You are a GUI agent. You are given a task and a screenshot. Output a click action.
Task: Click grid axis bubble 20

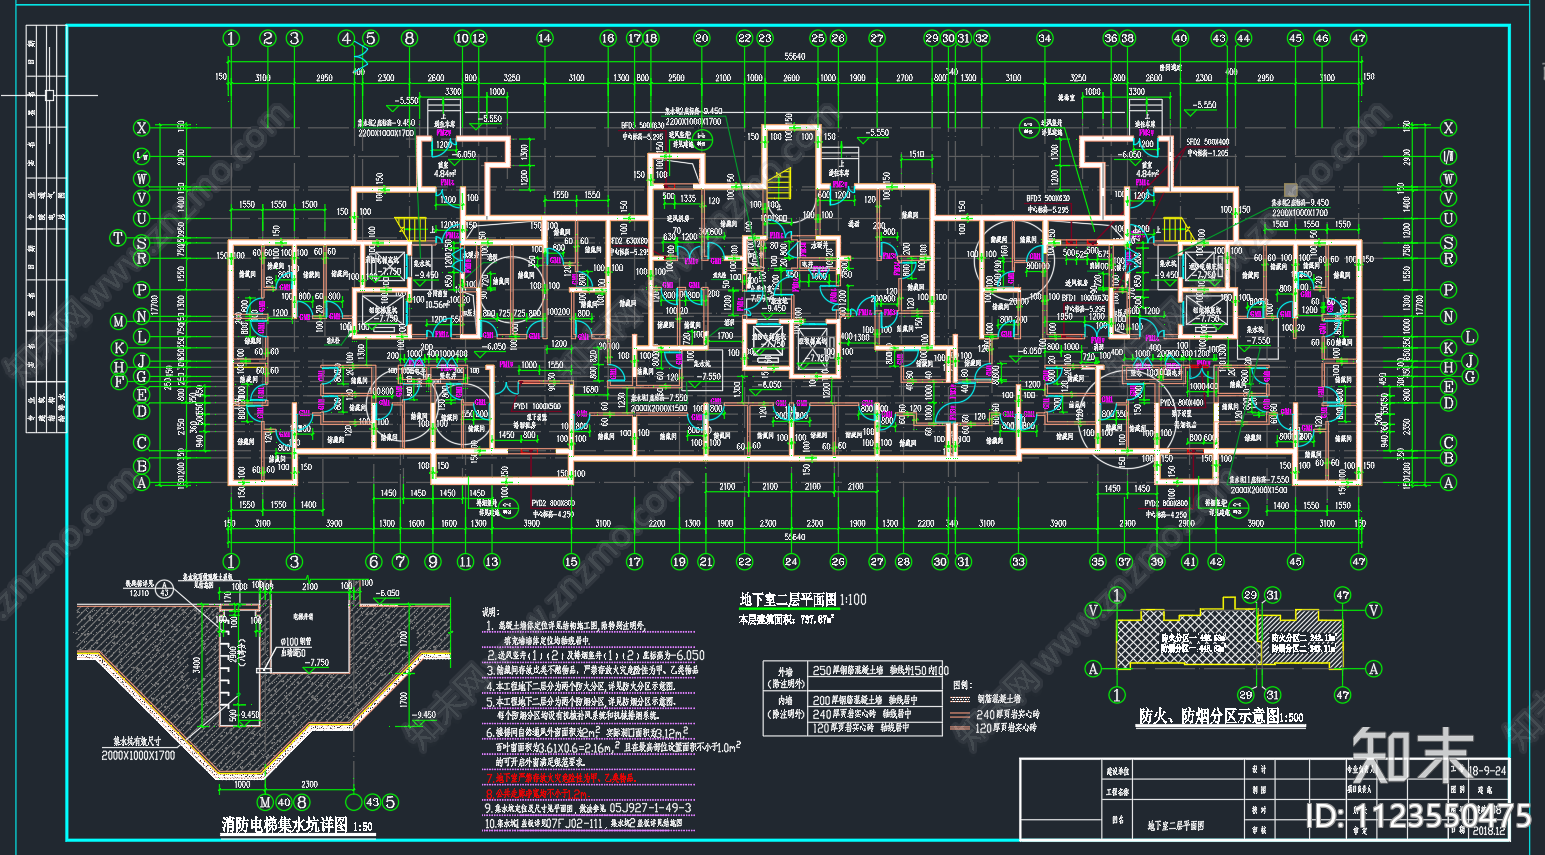(x=701, y=38)
